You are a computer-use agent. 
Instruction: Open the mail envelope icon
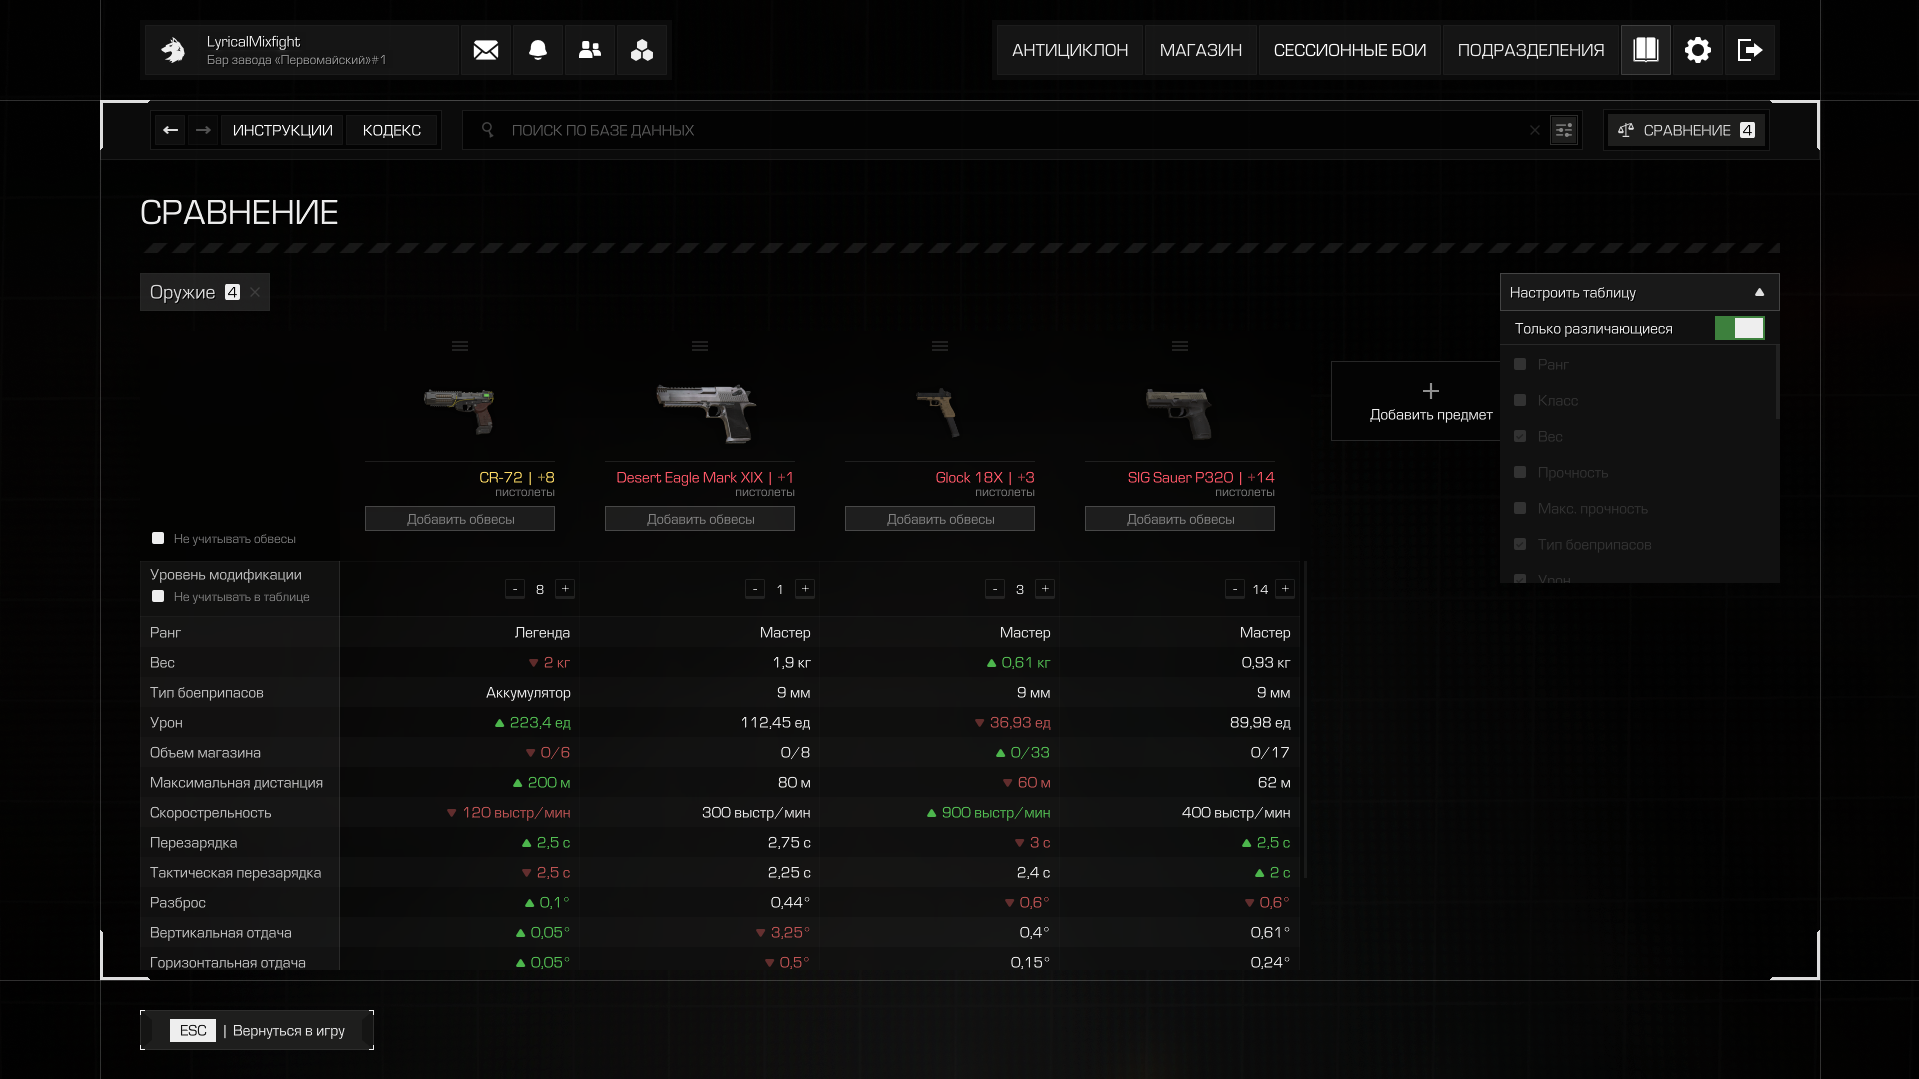coord(486,50)
